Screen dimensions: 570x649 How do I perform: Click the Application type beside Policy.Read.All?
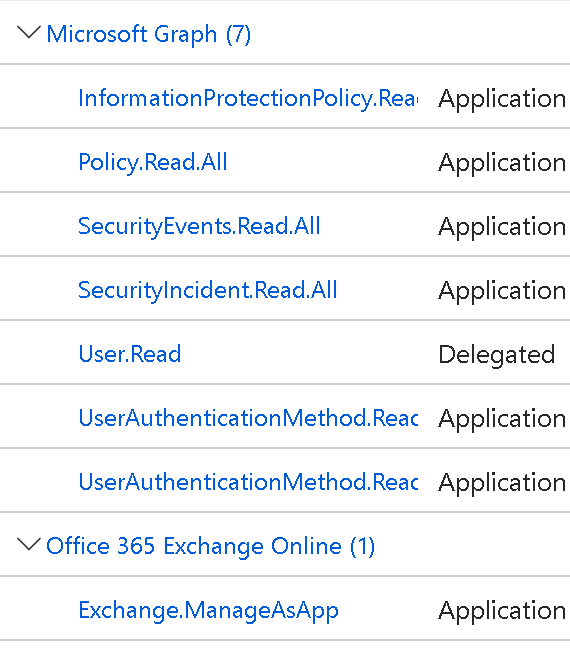pyautogui.click(x=502, y=163)
